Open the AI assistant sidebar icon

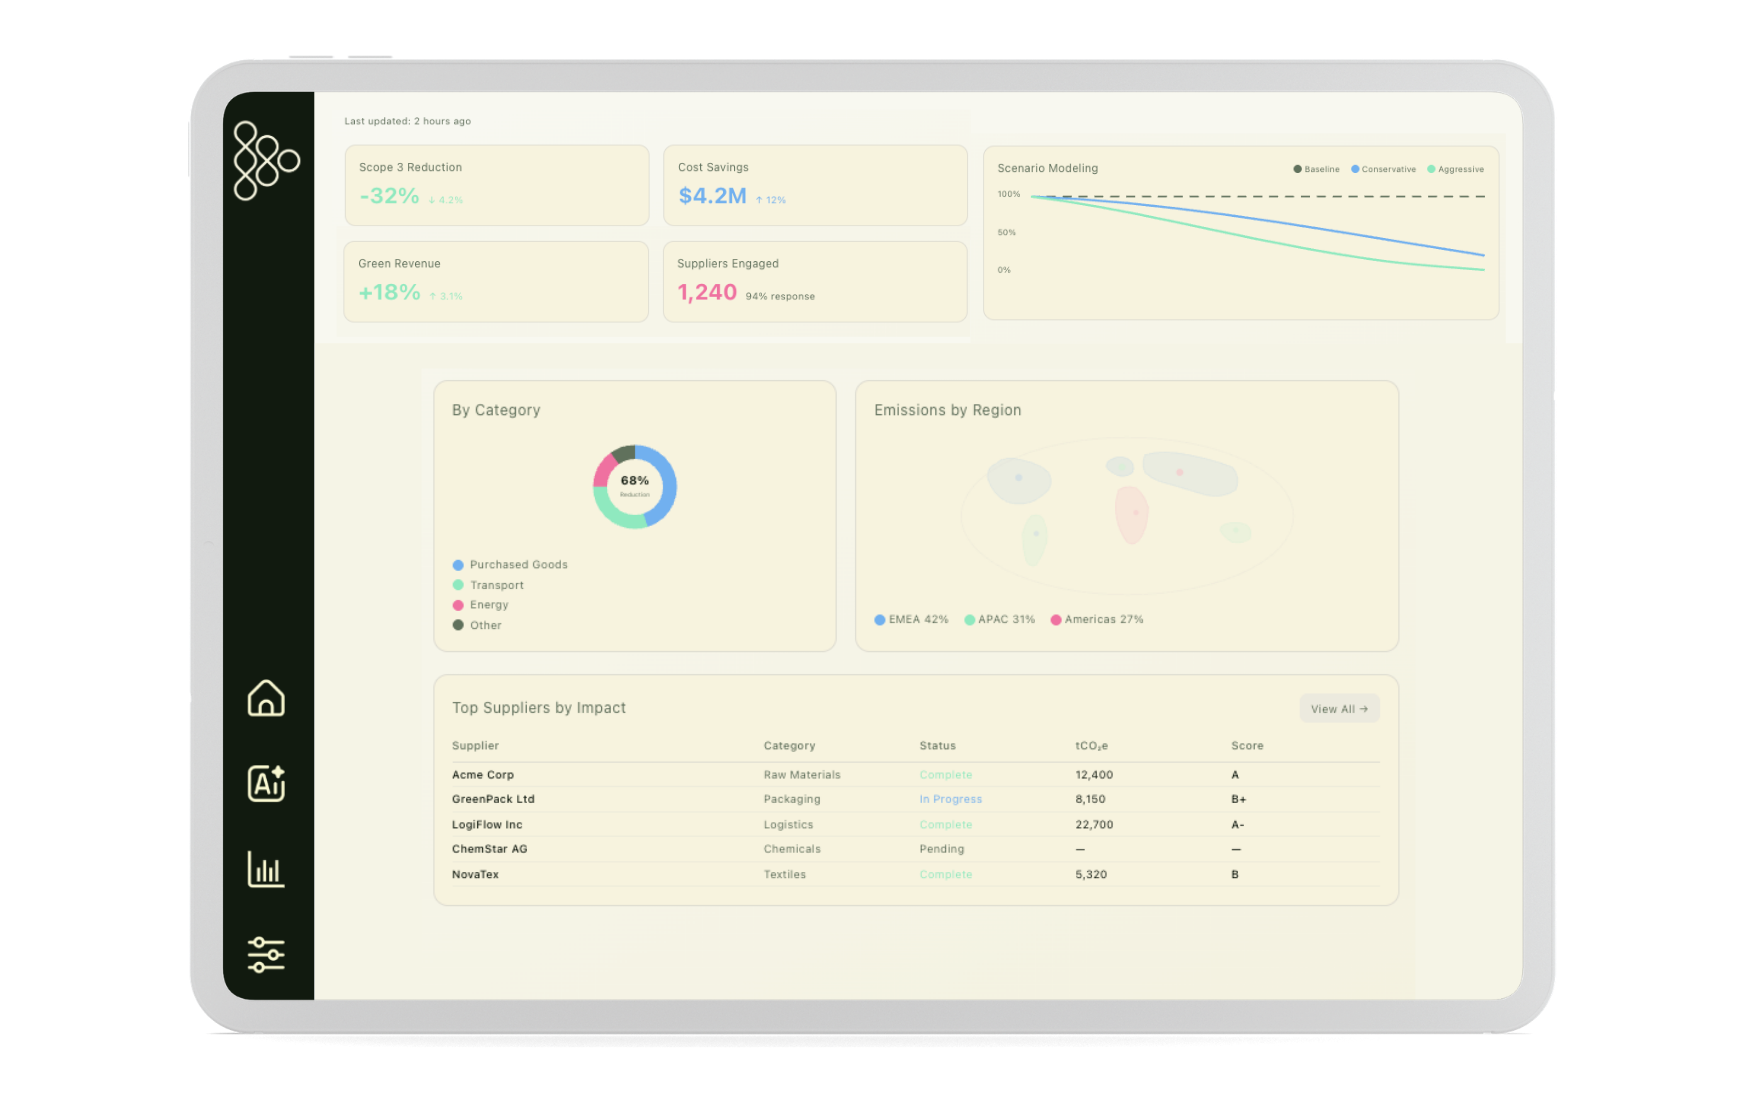point(266,783)
